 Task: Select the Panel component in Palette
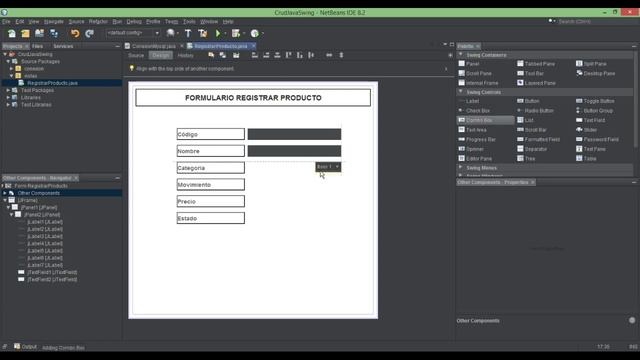(x=469, y=64)
